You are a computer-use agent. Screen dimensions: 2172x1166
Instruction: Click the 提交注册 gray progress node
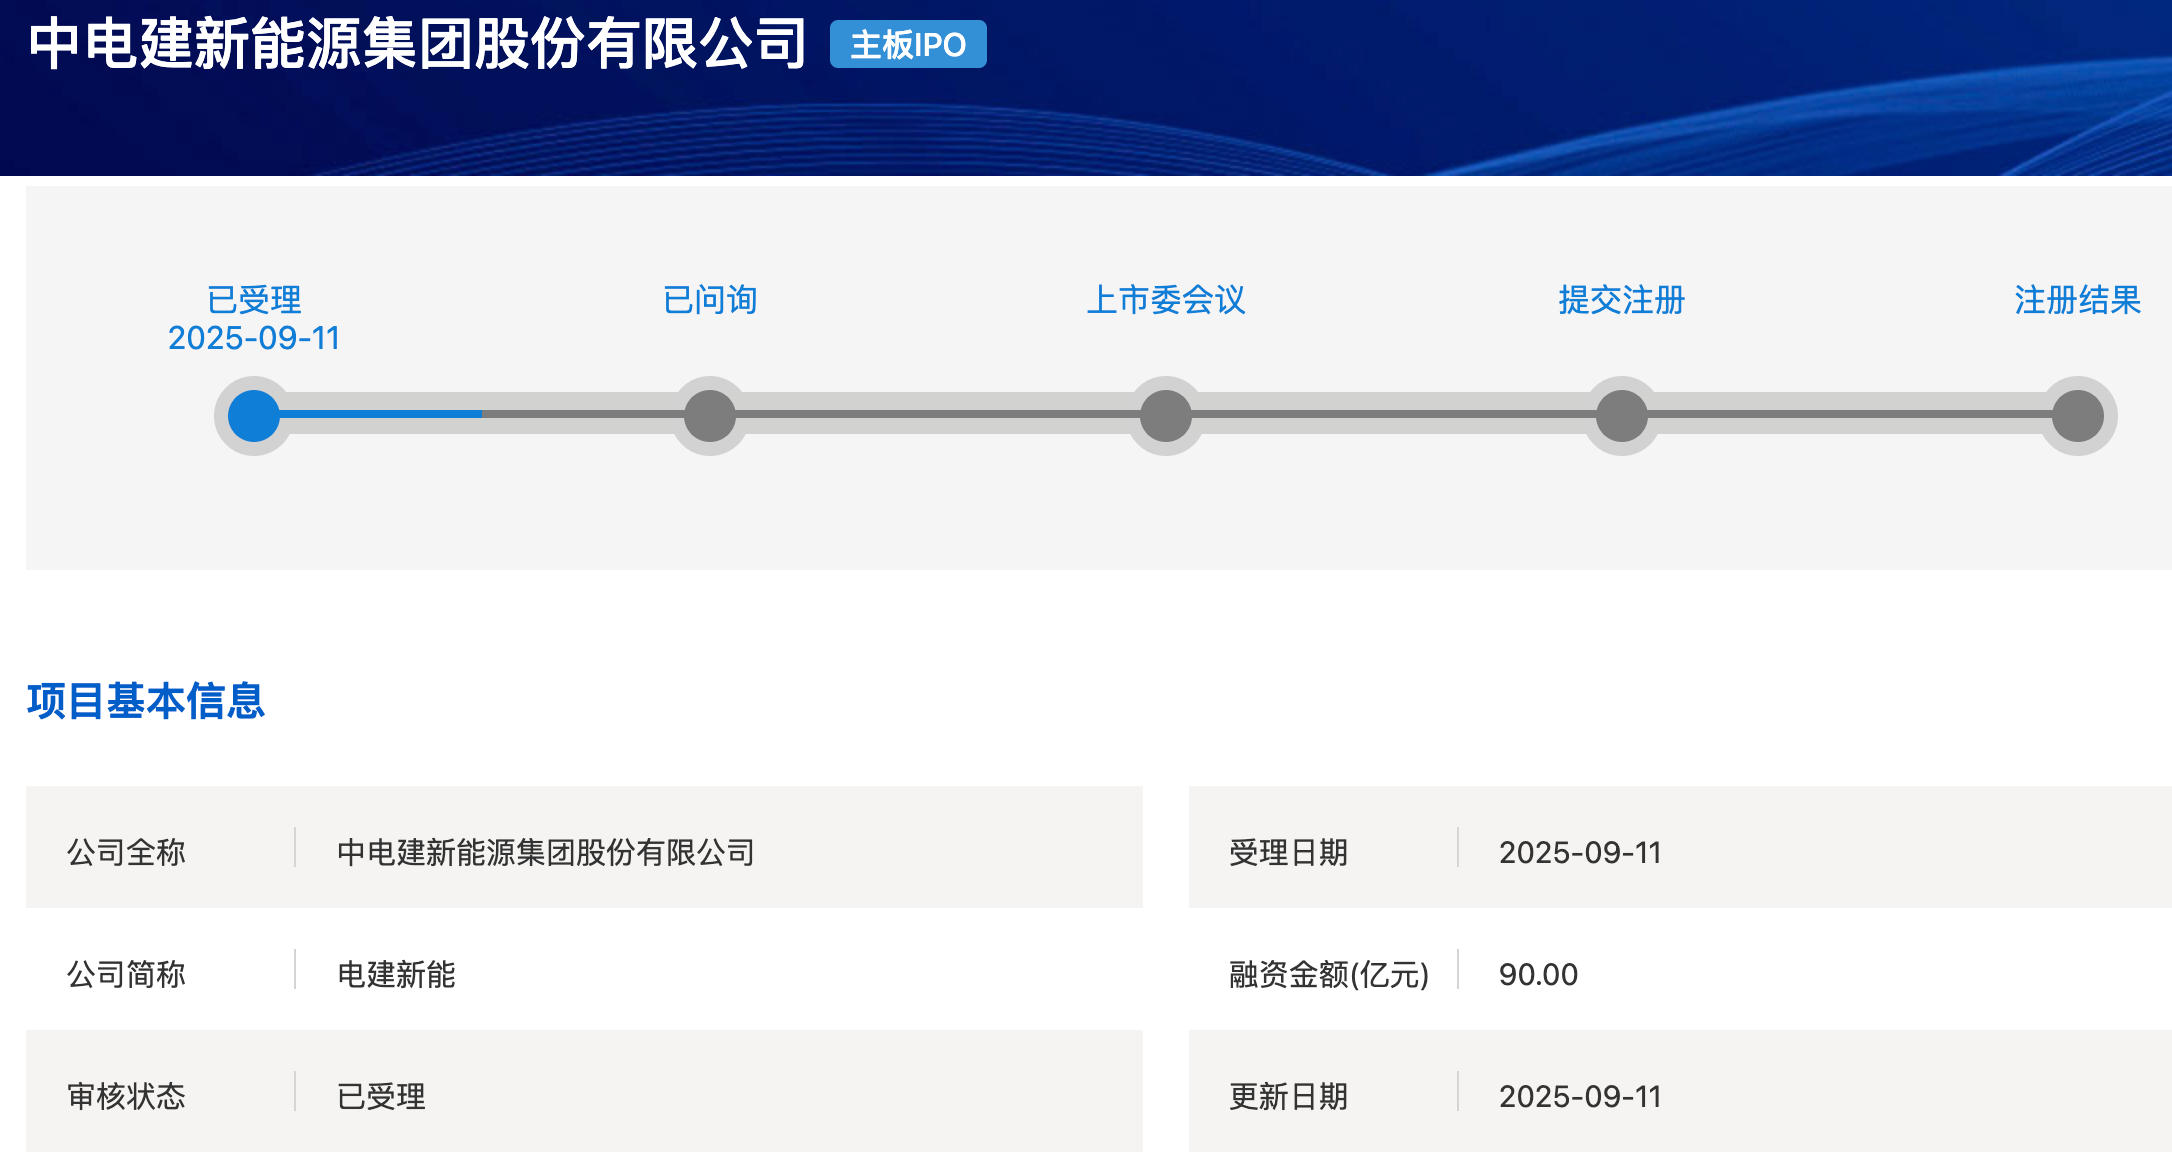[1622, 416]
